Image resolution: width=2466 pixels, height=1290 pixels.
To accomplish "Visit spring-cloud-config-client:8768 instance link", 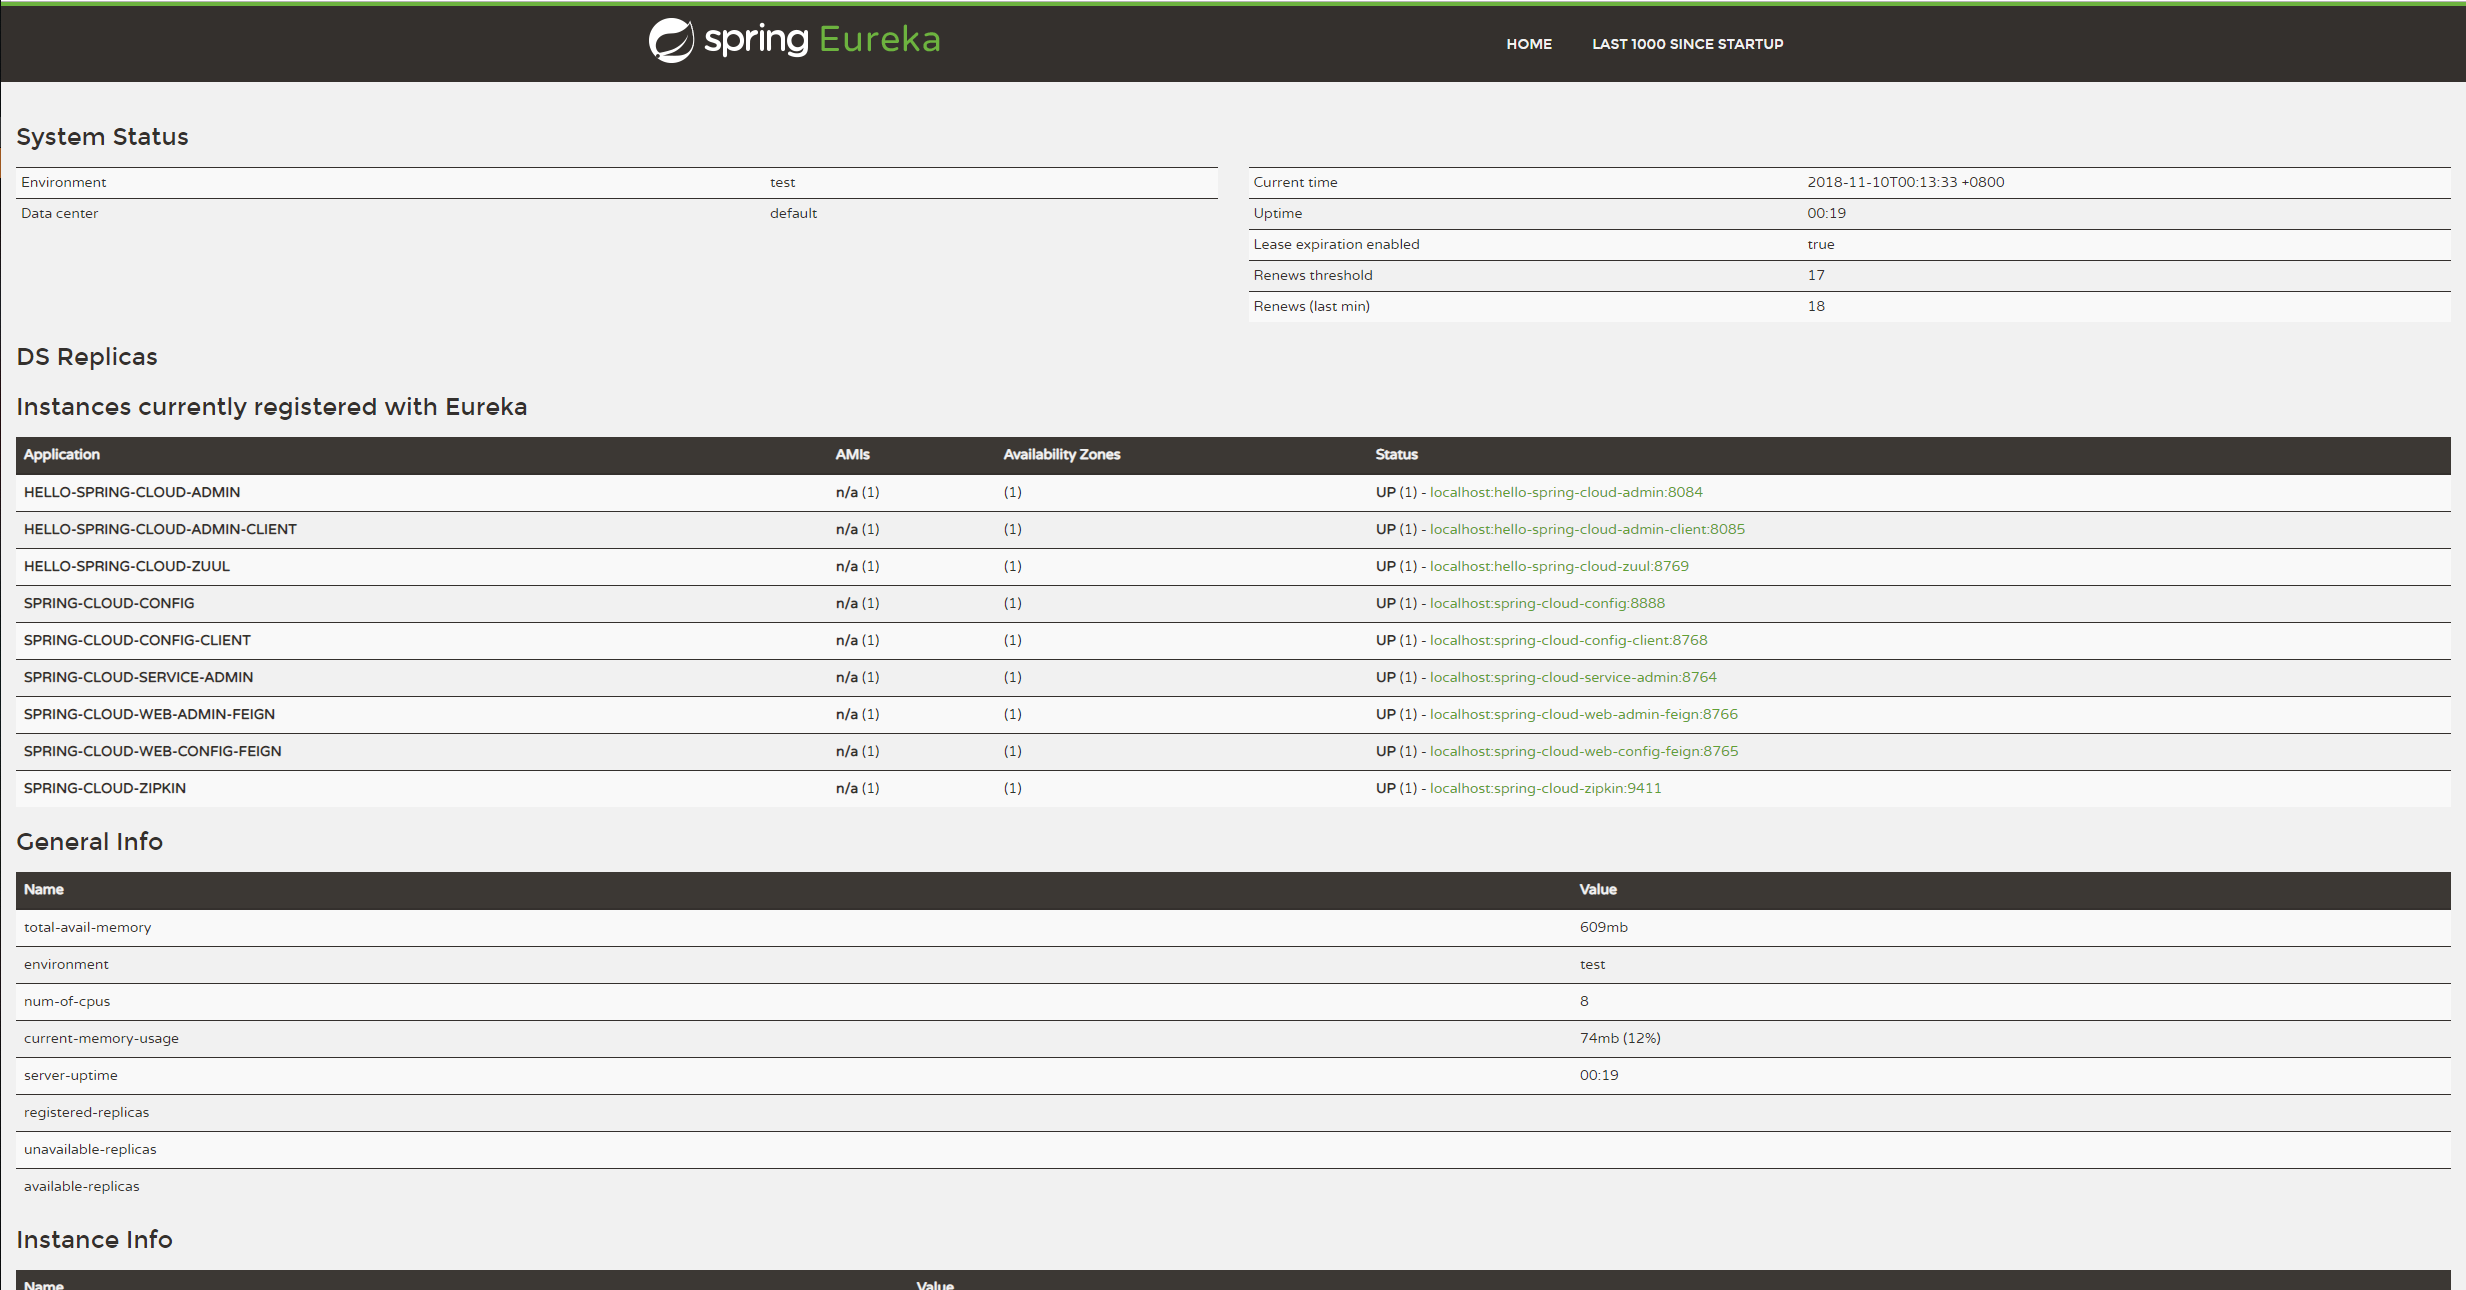I will tap(1568, 640).
